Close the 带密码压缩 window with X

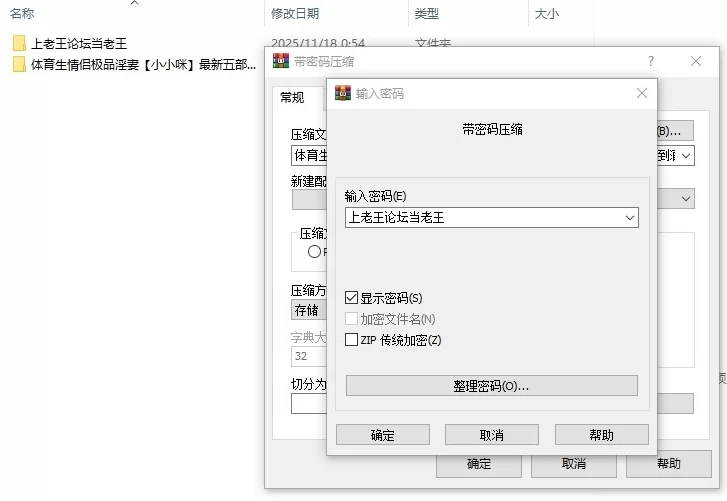(696, 61)
